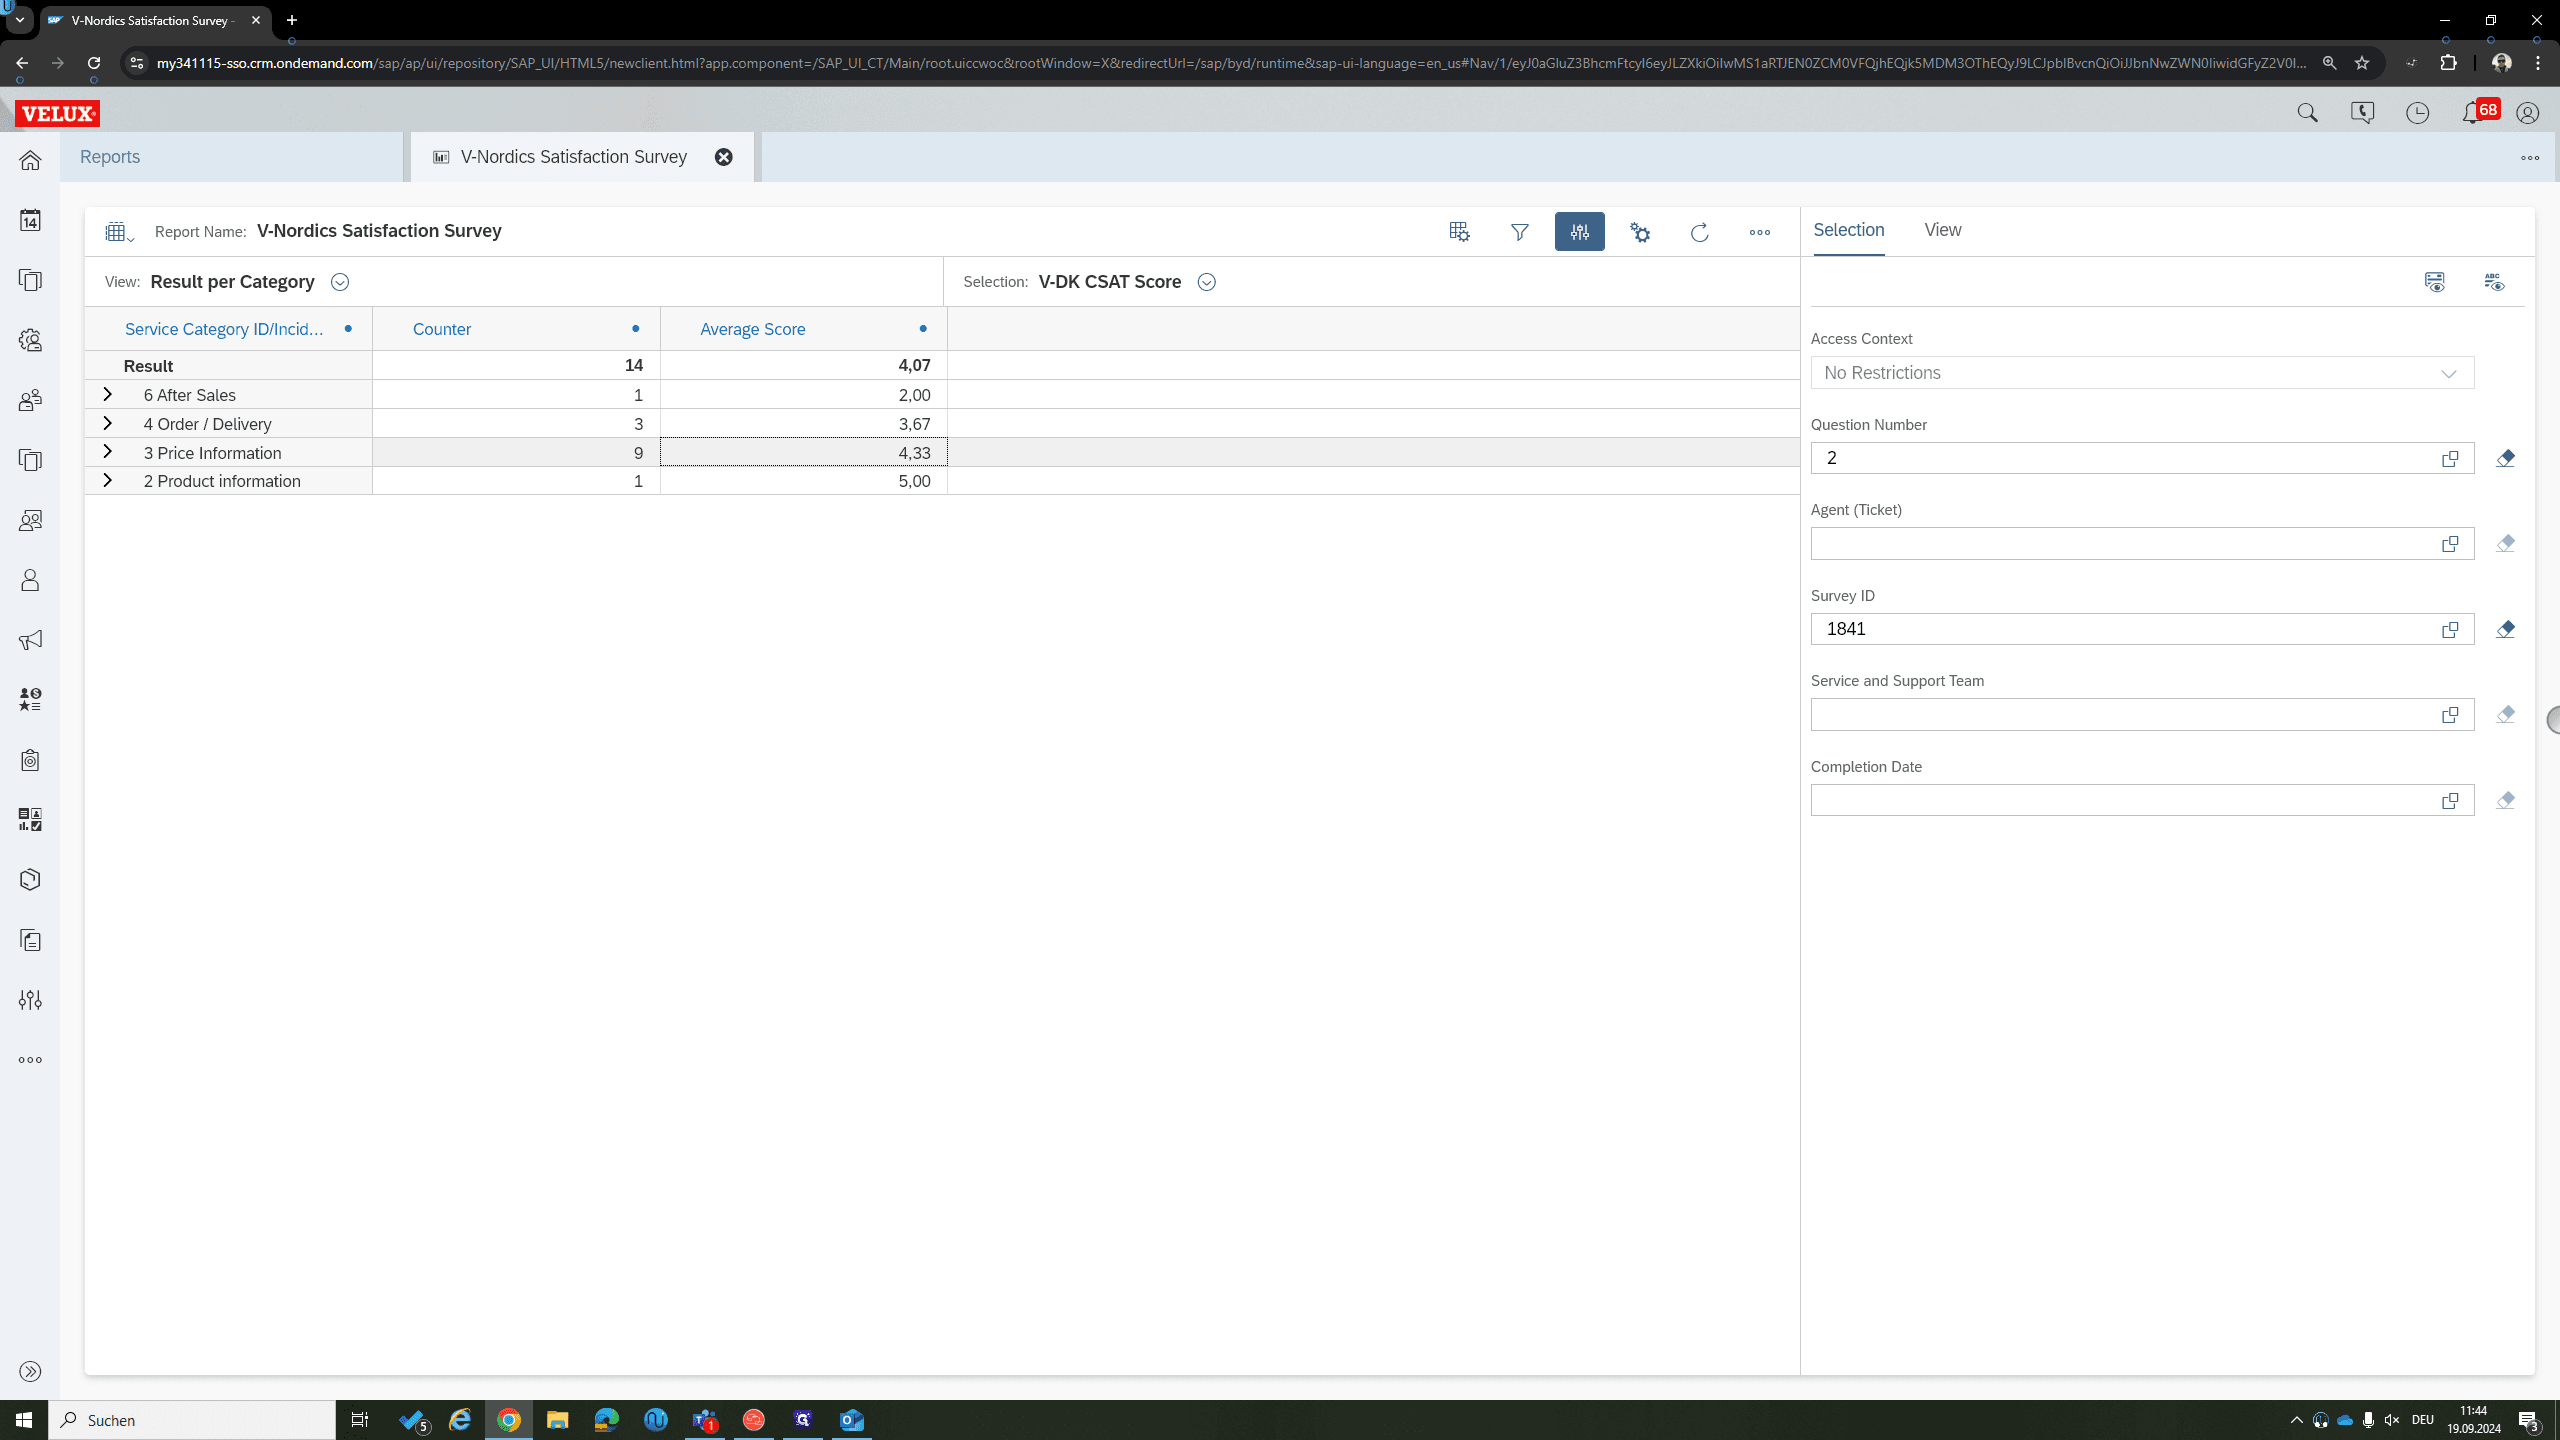
Task: Open the report filter funnel icon
Action: tap(1519, 232)
